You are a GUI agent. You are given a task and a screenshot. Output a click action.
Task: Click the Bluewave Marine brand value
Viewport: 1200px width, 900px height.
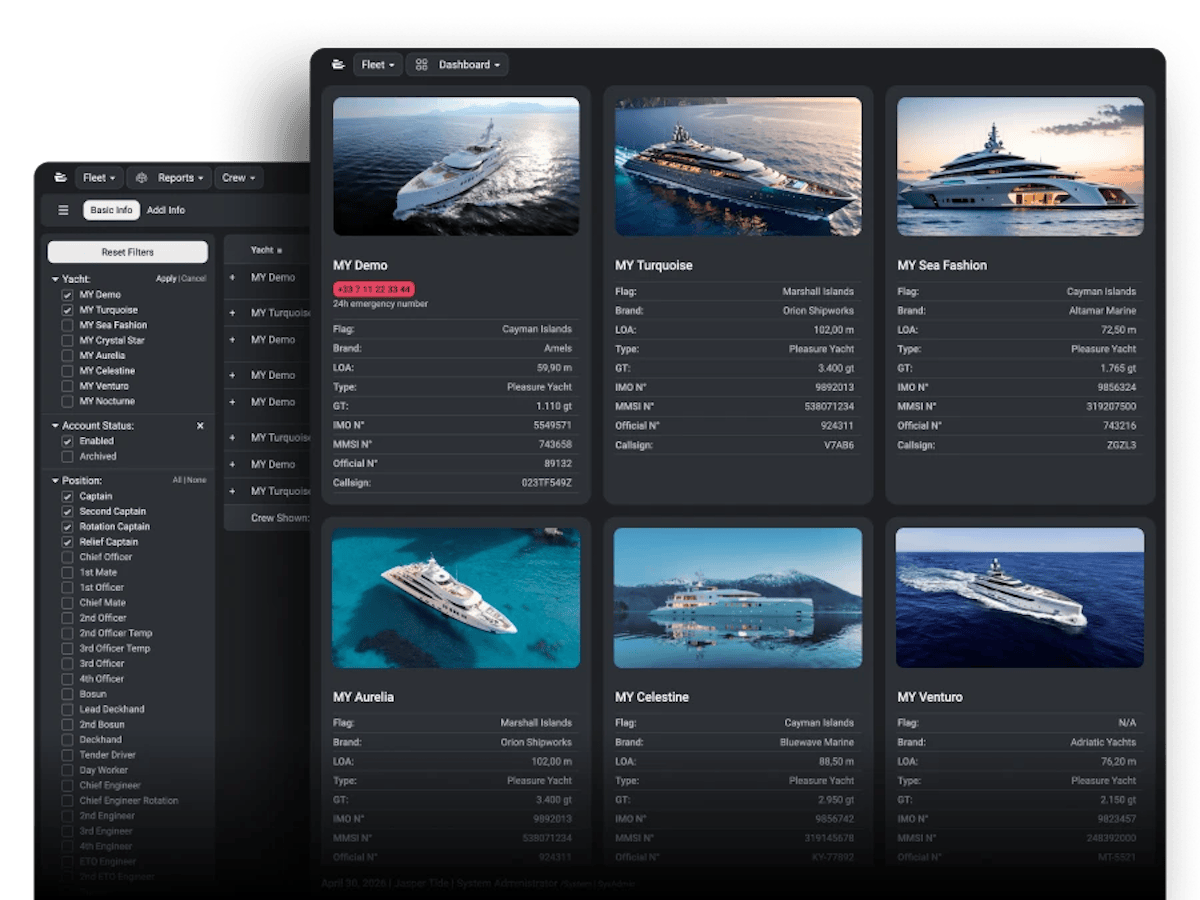[817, 742]
